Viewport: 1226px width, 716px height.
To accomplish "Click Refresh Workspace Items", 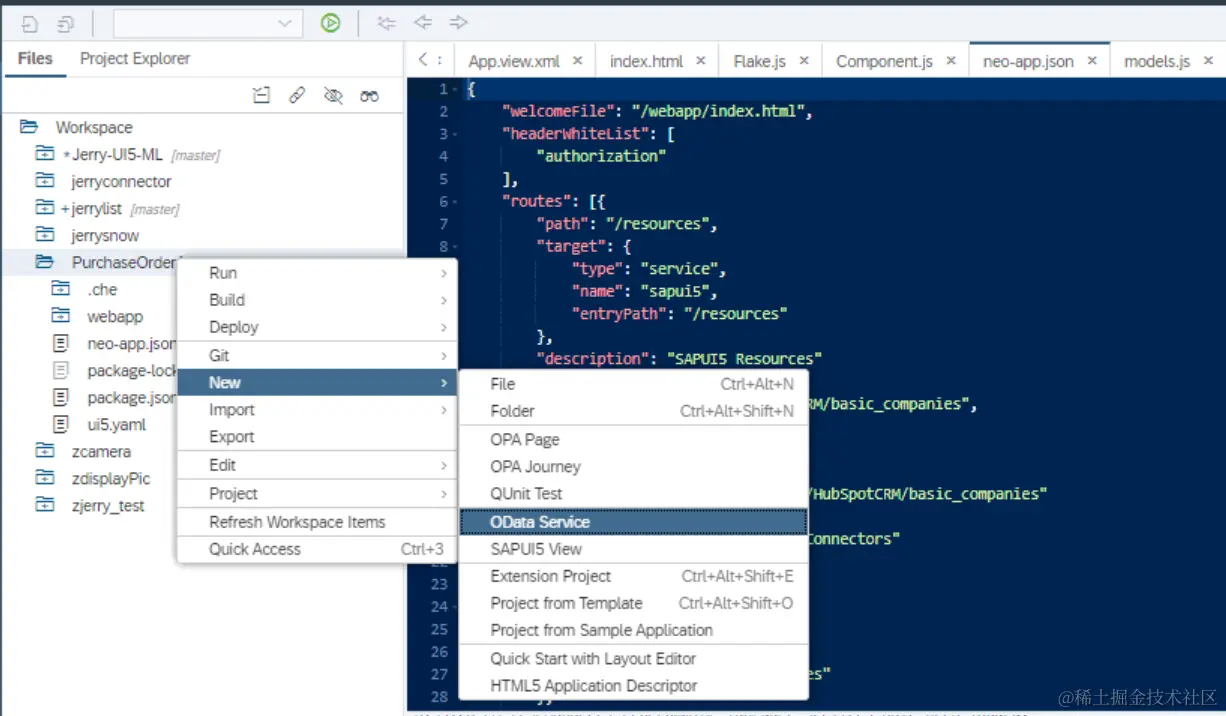I will pos(297,522).
